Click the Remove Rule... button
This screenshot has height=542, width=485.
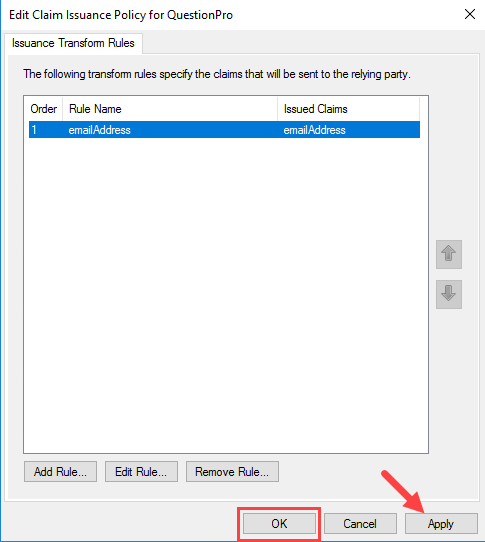point(232,471)
